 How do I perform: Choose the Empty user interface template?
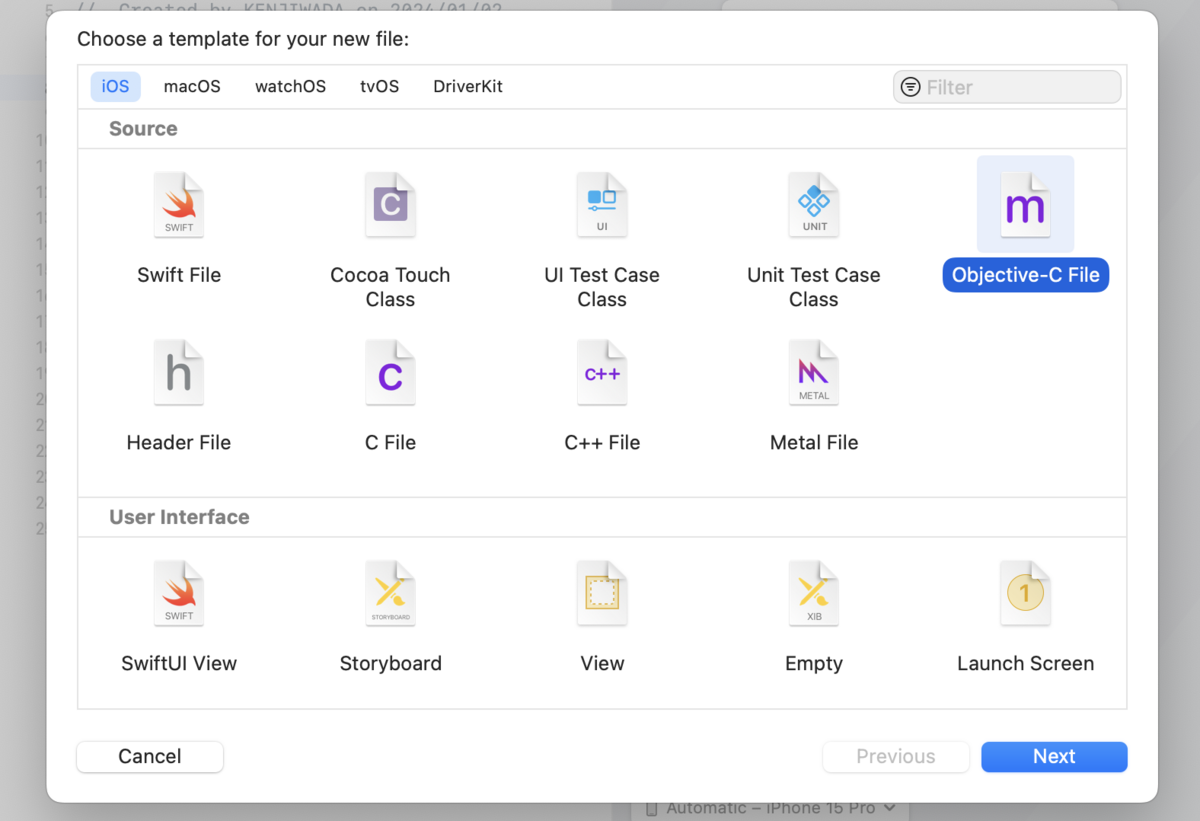pos(813,593)
